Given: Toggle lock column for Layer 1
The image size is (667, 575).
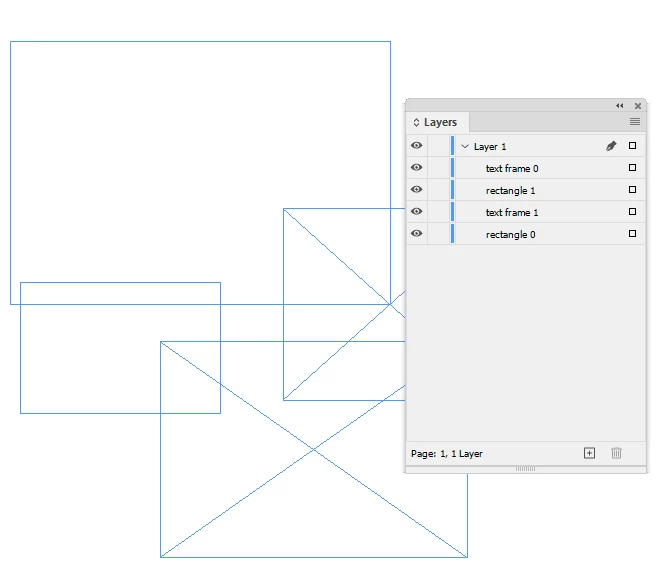Looking at the screenshot, I should (438, 146).
